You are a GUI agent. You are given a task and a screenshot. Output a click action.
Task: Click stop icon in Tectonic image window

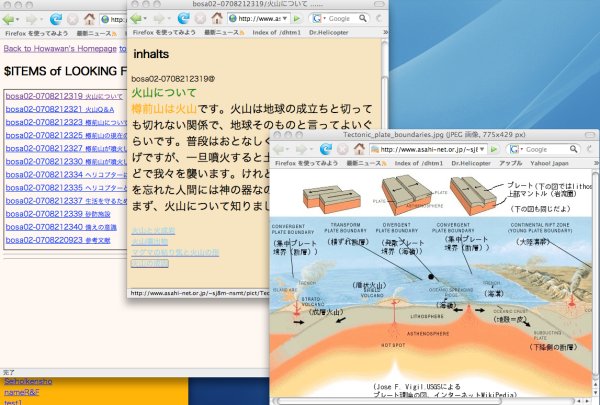tap(342, 149)
